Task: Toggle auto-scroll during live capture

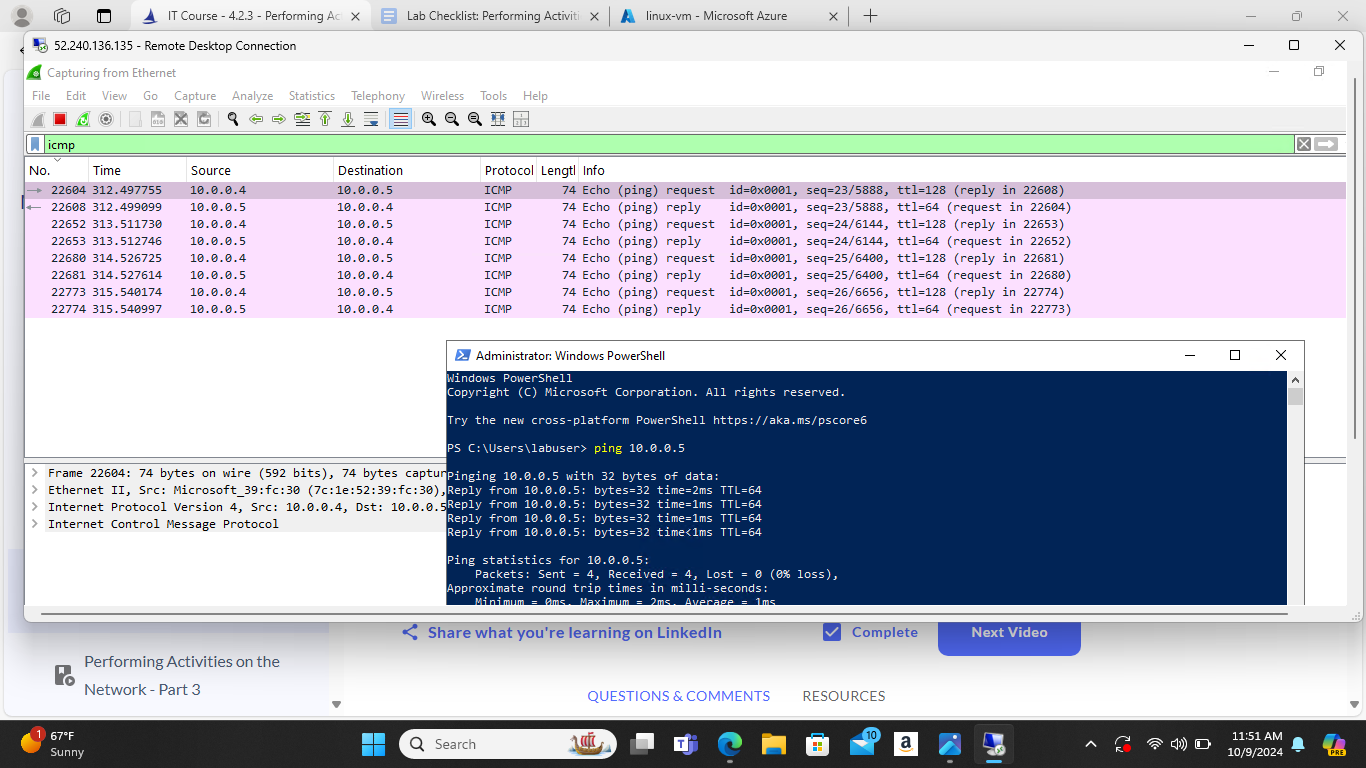Action: pyautogui.click(x=371, y=119)
